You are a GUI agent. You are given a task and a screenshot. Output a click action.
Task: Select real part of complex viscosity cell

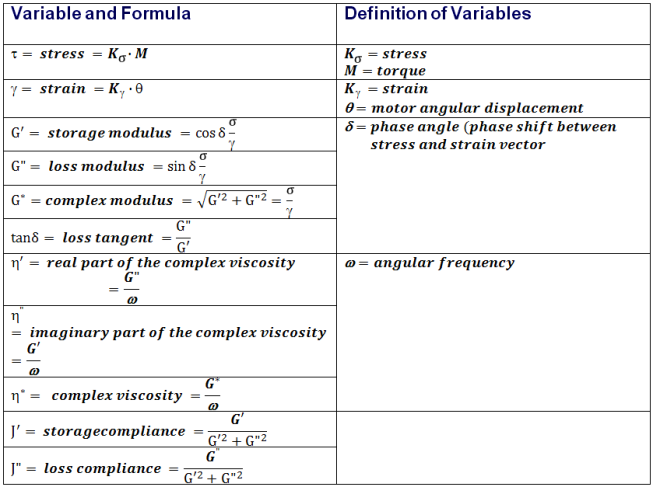point(170,280)
